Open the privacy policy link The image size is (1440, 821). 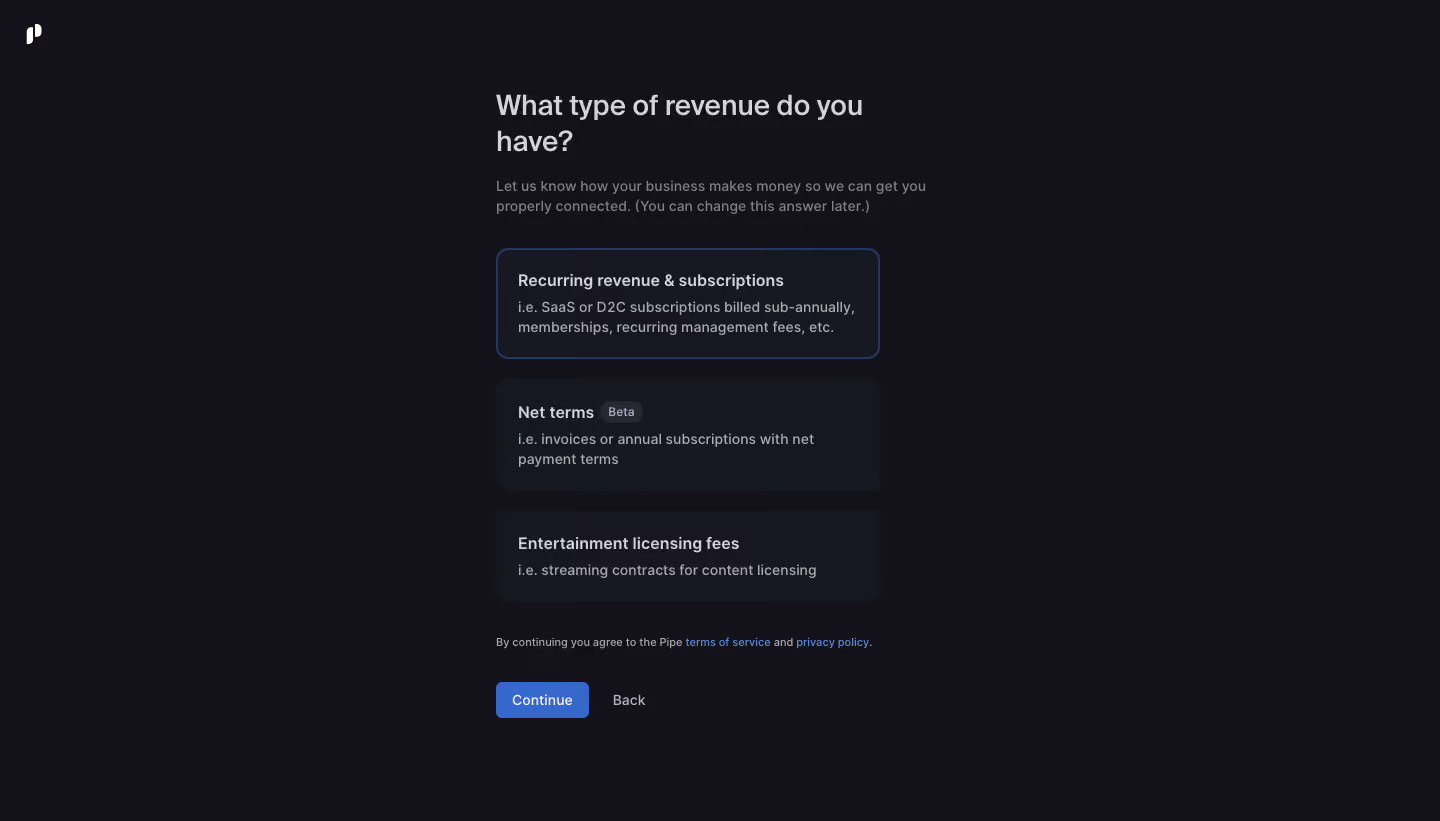tap(833, 642)
